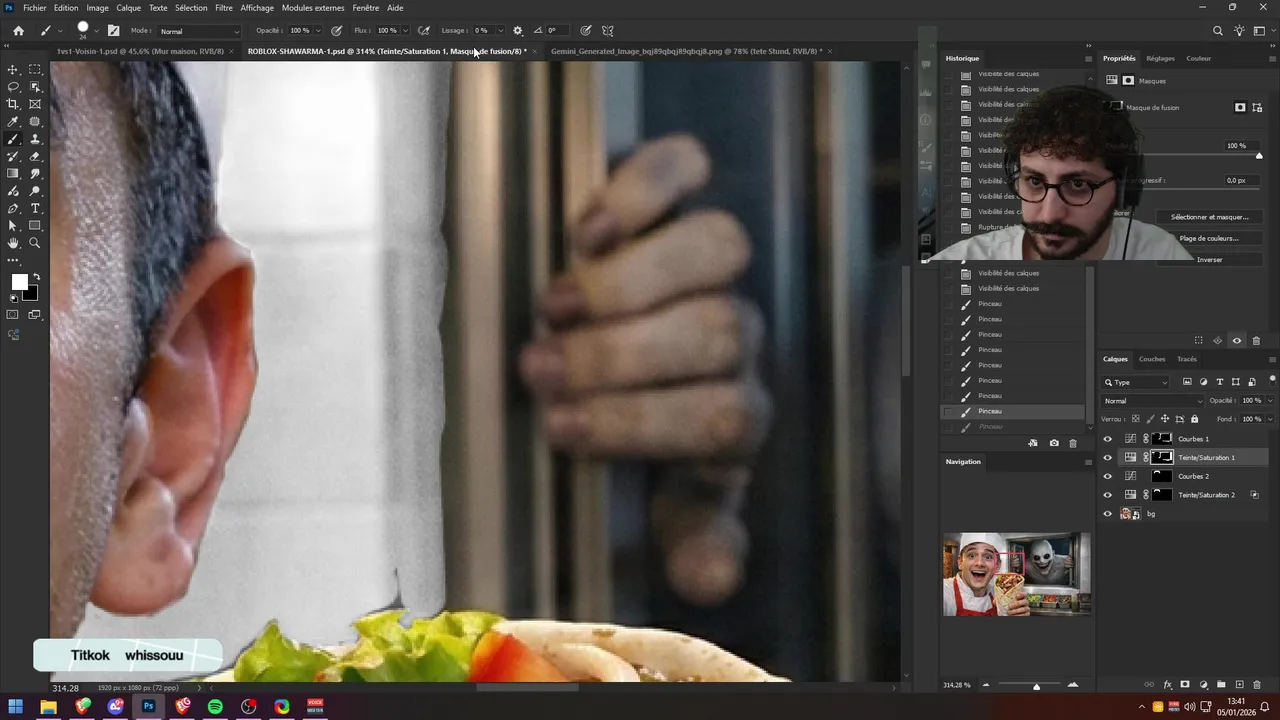The image size is (1280, 720).
Task: Select the Rectangle shape tool
Action: (x=35, y=226)
